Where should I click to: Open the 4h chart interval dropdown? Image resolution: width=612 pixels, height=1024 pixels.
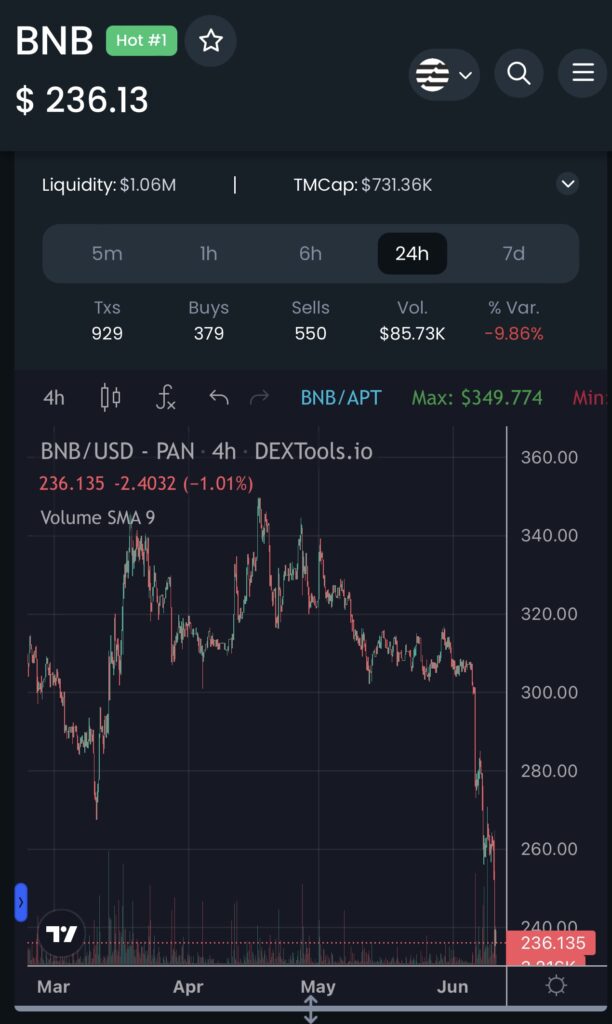click(54, 398)
